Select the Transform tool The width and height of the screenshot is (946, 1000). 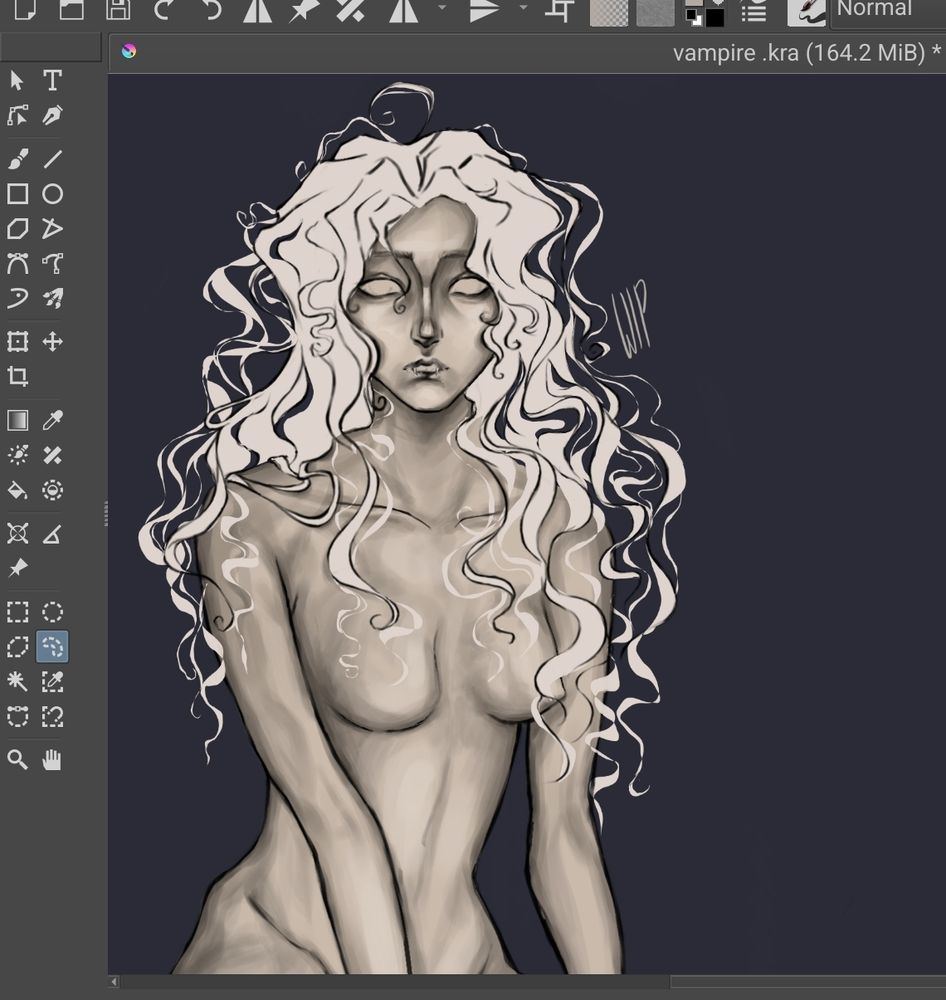point(16,340)
